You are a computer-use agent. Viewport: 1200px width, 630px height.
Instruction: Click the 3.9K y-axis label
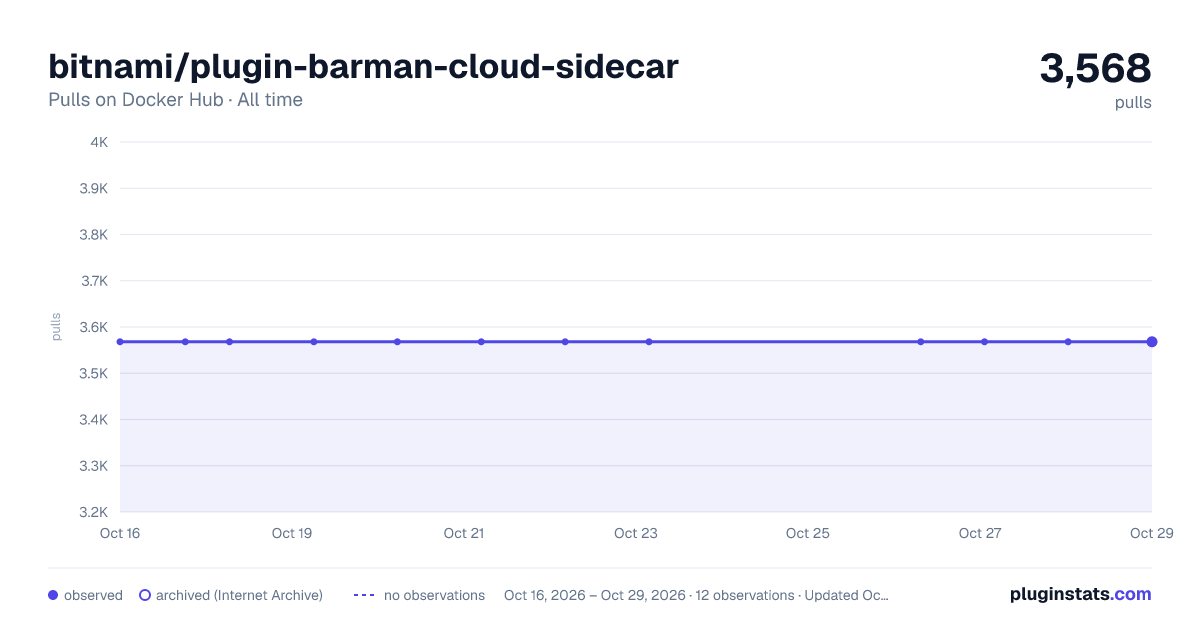(x=94, y=188)
